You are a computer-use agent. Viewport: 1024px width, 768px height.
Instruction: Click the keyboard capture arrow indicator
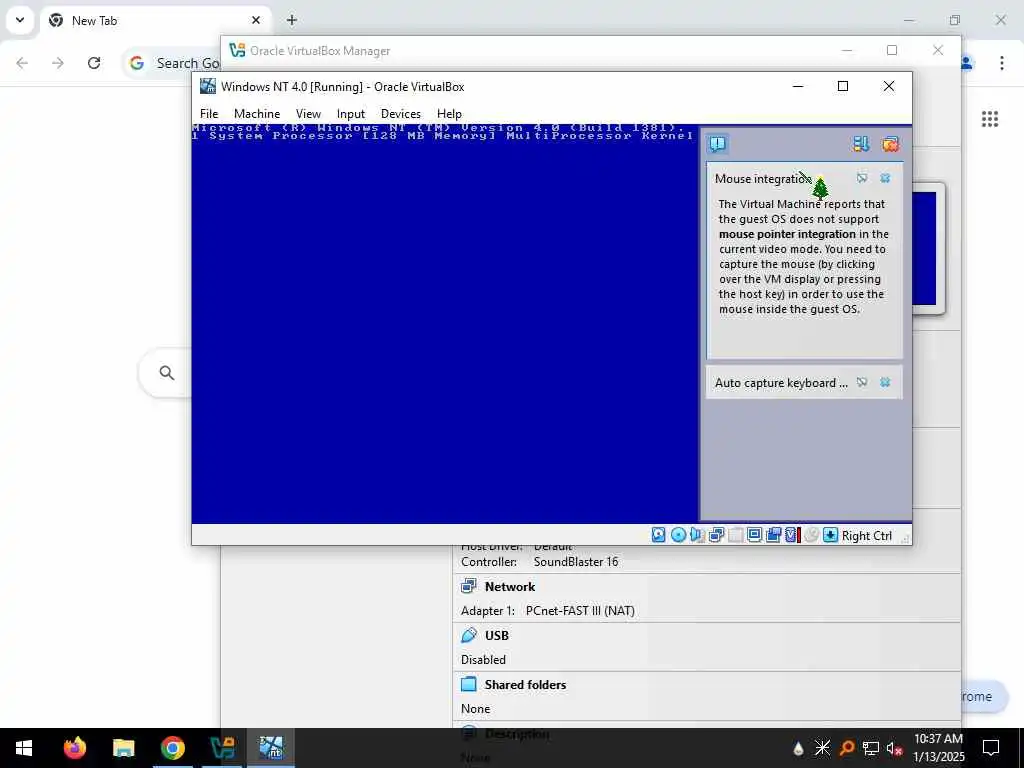point(830,535)
